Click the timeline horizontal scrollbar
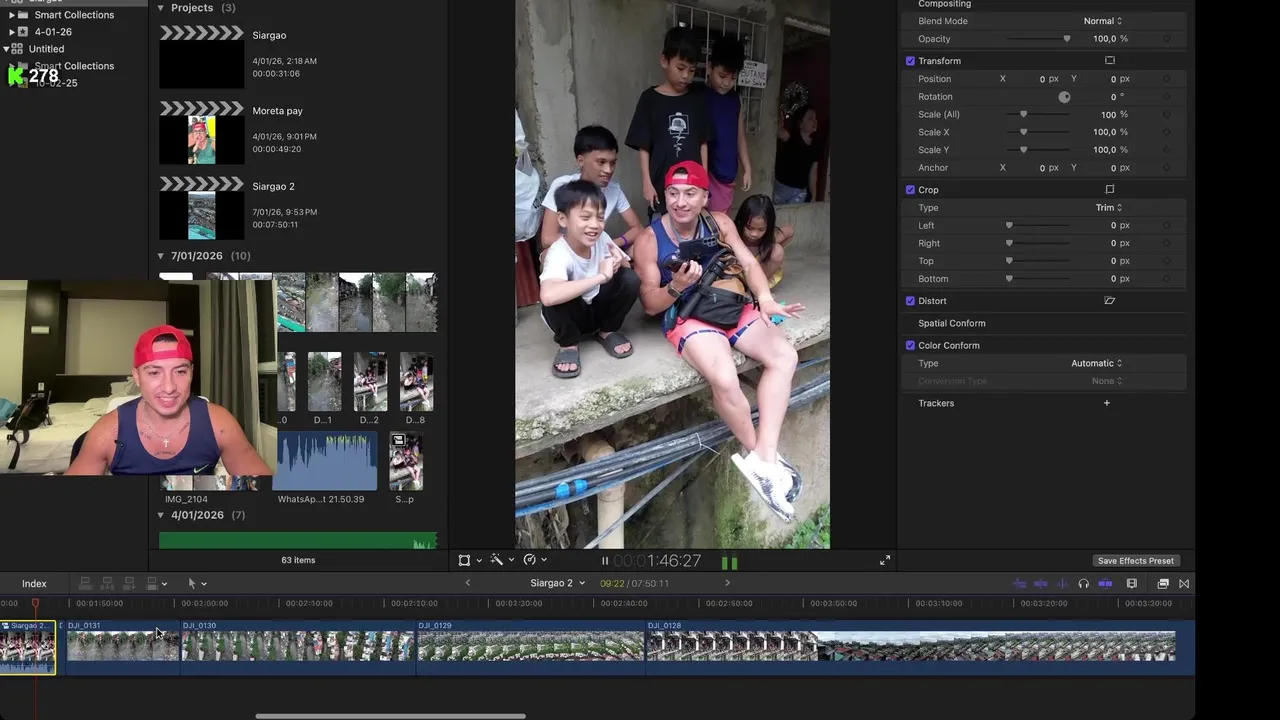The image size is (1280, 720). coord(390,716)
